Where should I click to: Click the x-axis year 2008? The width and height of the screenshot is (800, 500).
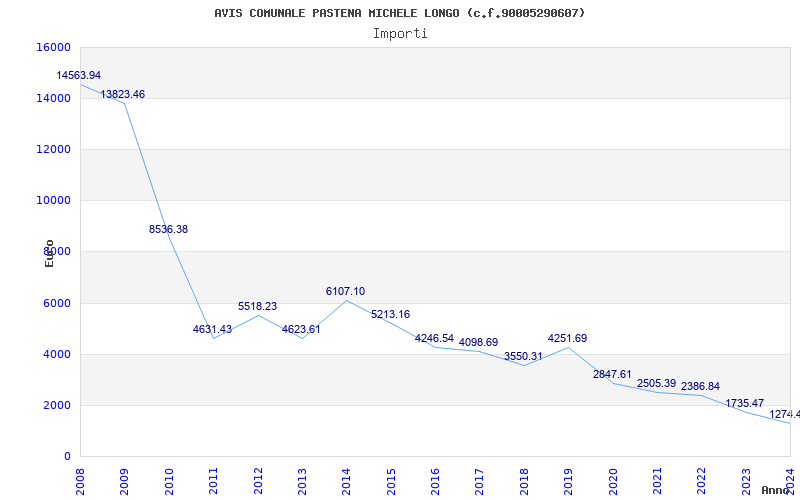pyautogui.click(x=80, y=481)
